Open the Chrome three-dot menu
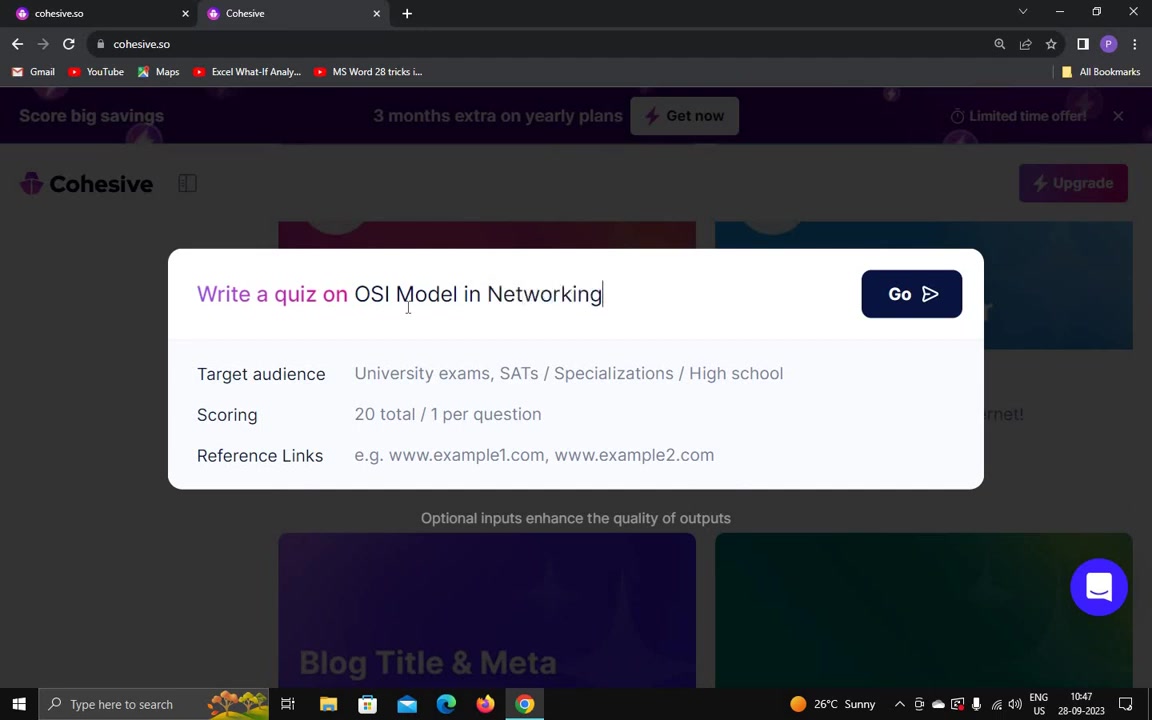This screenshot has width=1152, height=720. (x=1134, y=44)
